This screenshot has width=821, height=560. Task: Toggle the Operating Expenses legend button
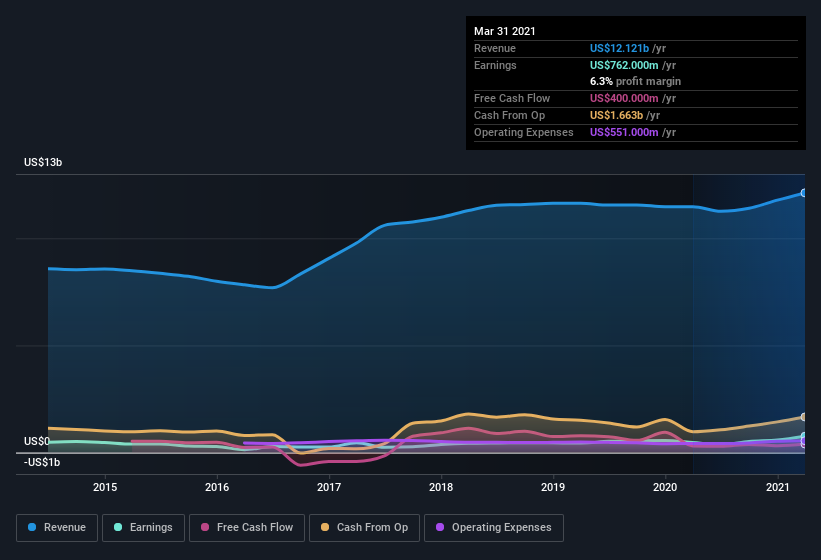494,528
